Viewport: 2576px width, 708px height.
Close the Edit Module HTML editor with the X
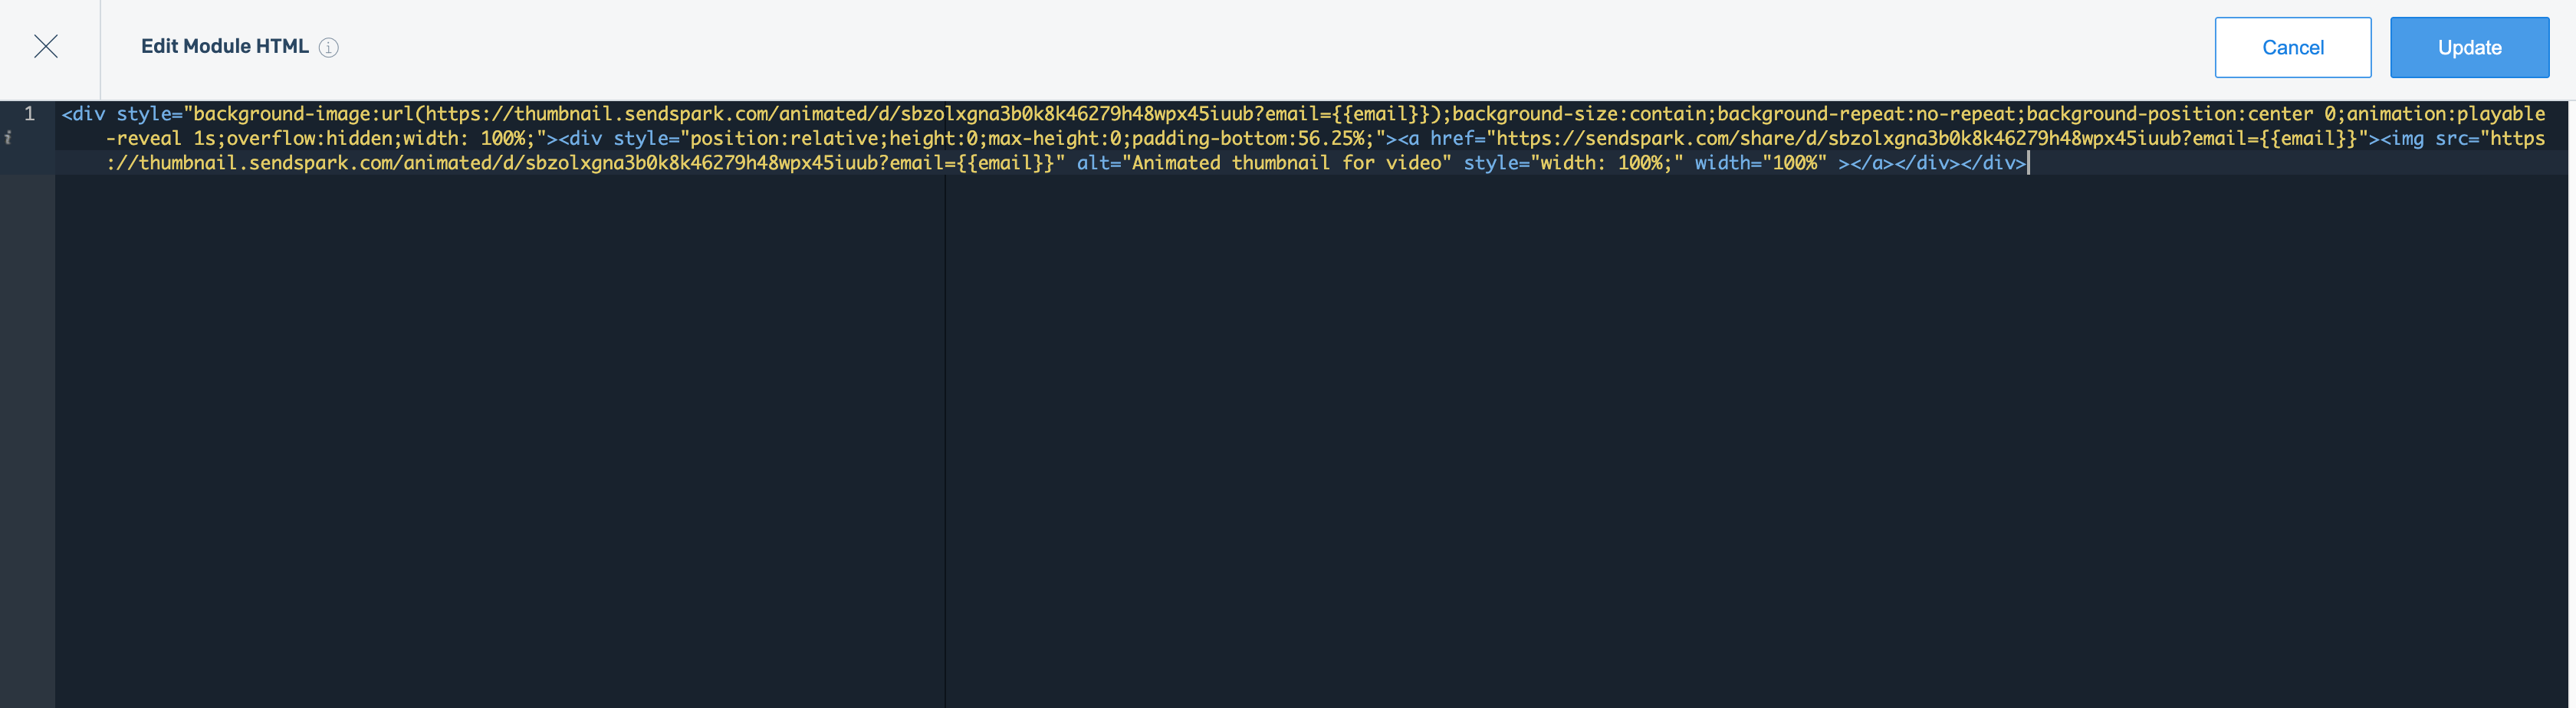(46, 46)
